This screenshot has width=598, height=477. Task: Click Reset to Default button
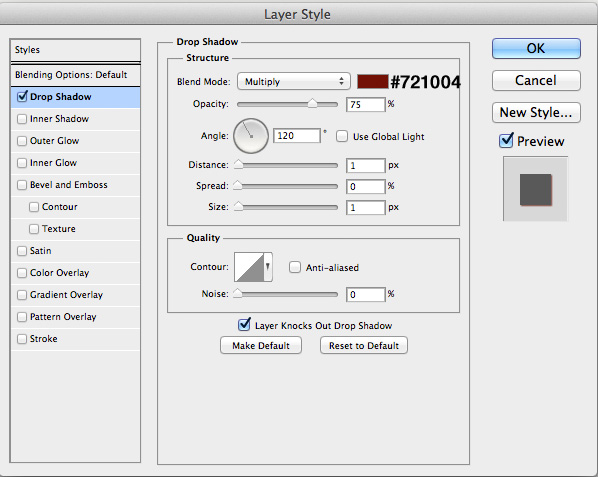tap(364, 345)
